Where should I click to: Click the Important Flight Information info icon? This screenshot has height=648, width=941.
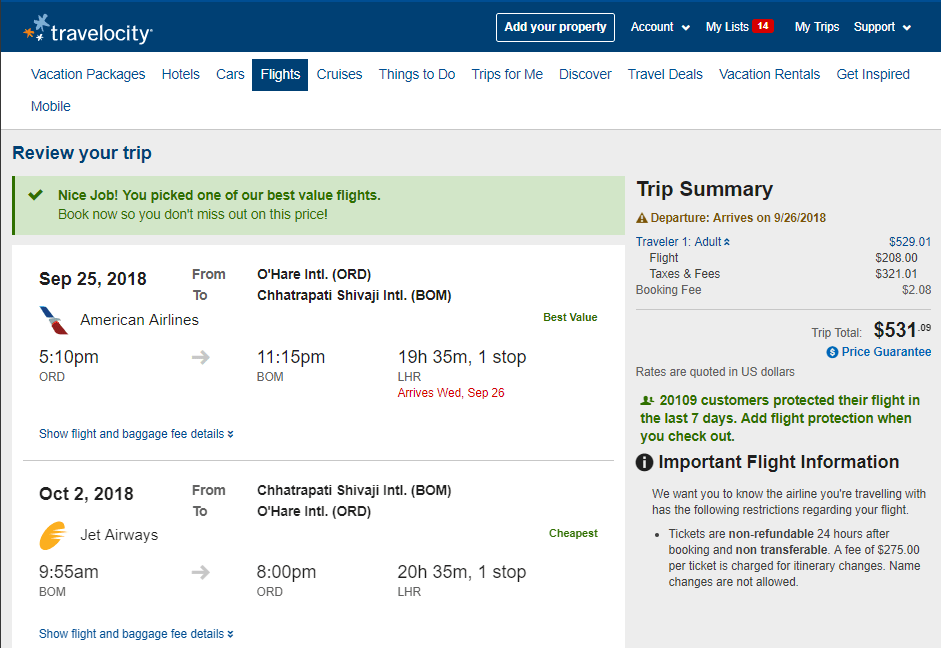(x=645, y=461)
